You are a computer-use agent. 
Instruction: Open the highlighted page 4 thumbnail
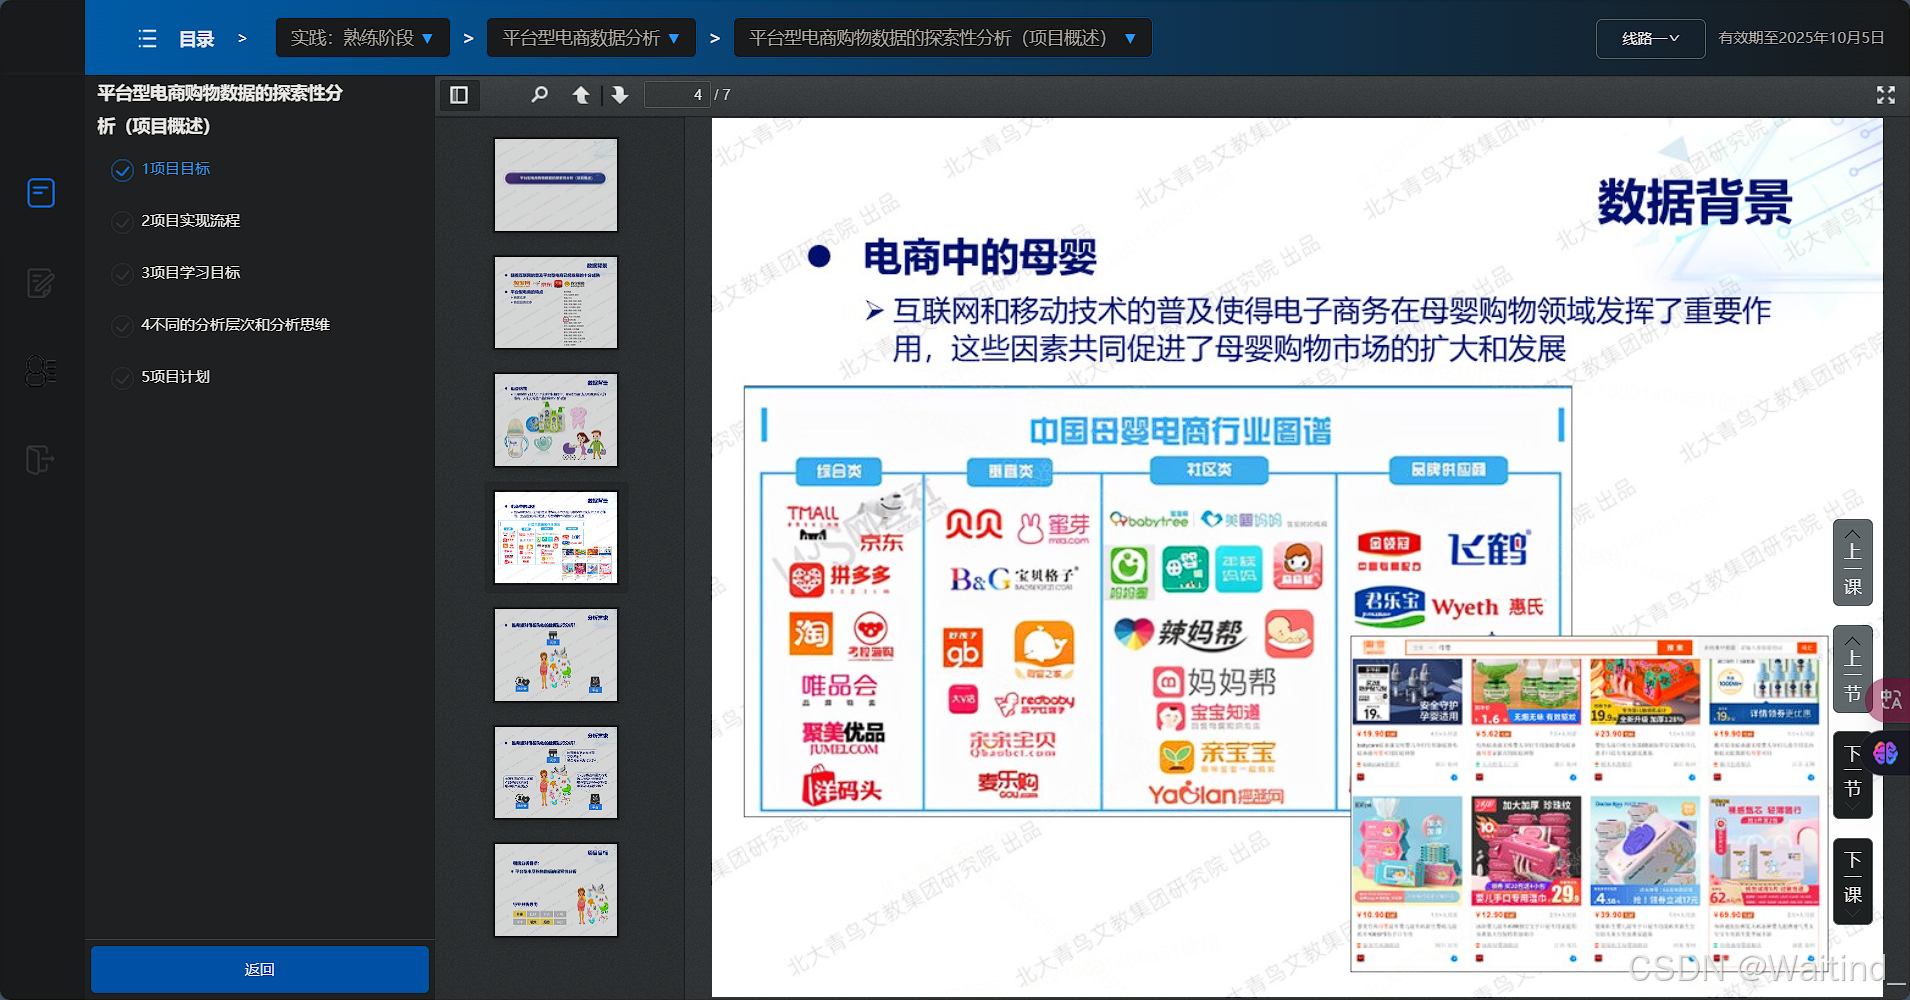pyautogui.click(x=556, y=538)
